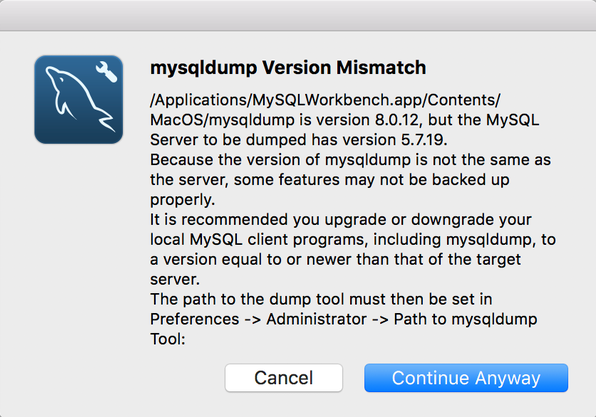Click the MySQL Workbench dolphin icon

coord(79,100)
